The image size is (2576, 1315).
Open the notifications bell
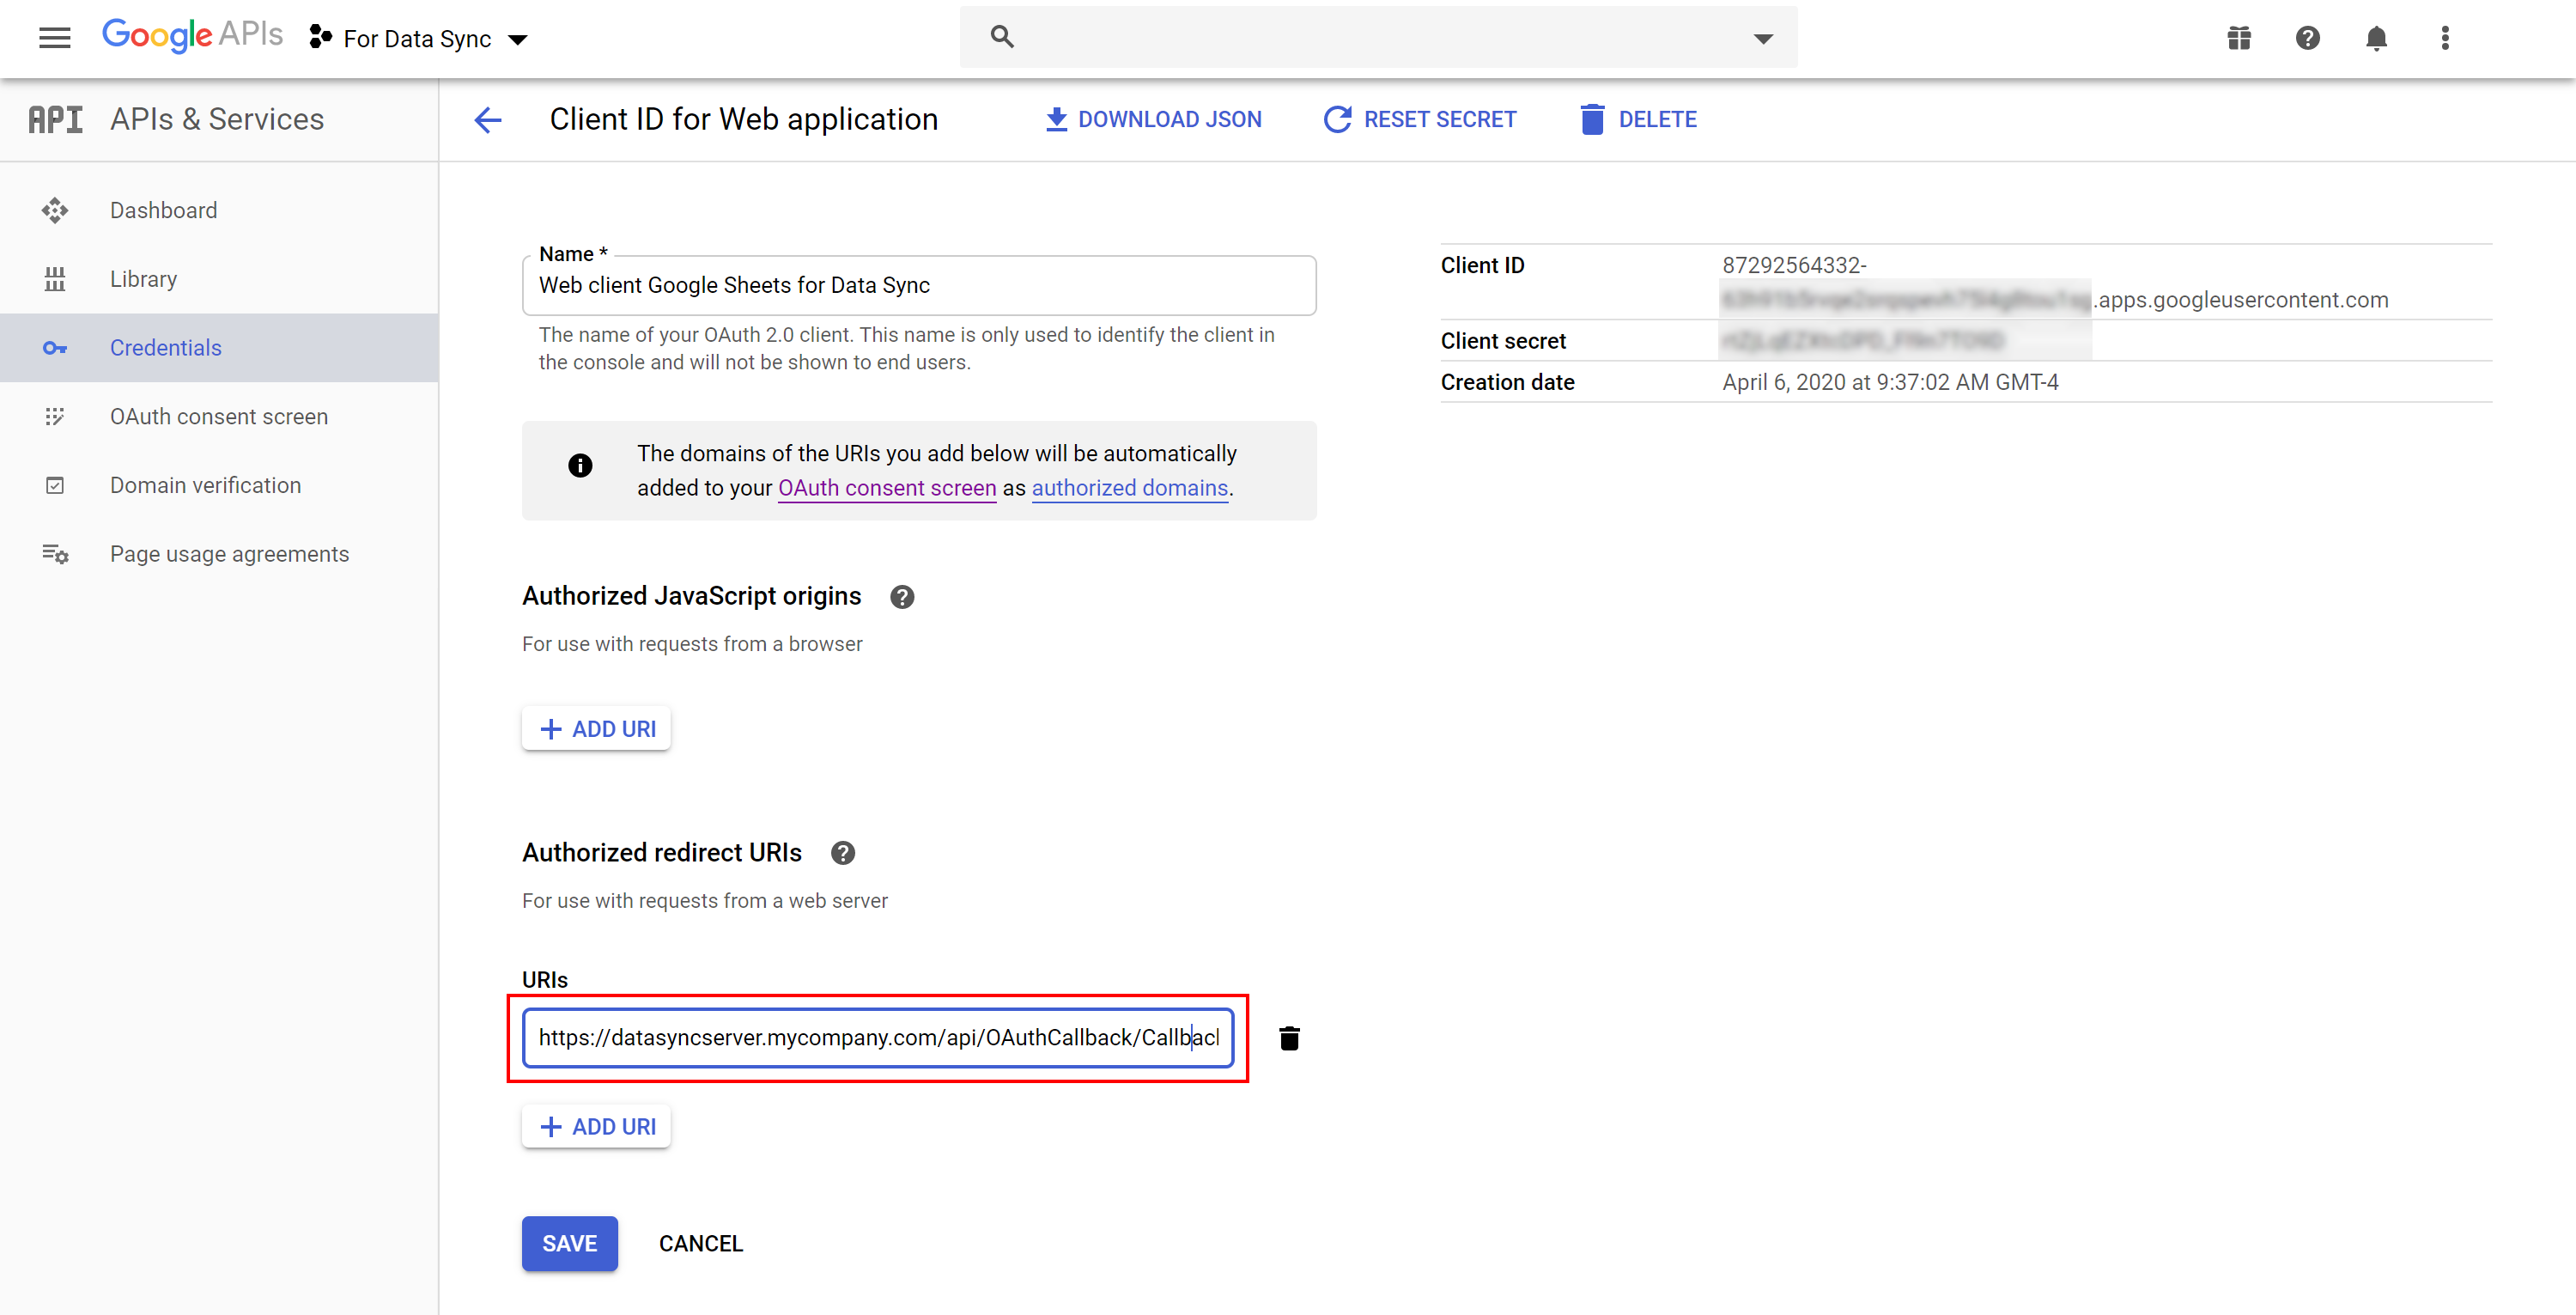point(2376,38)
